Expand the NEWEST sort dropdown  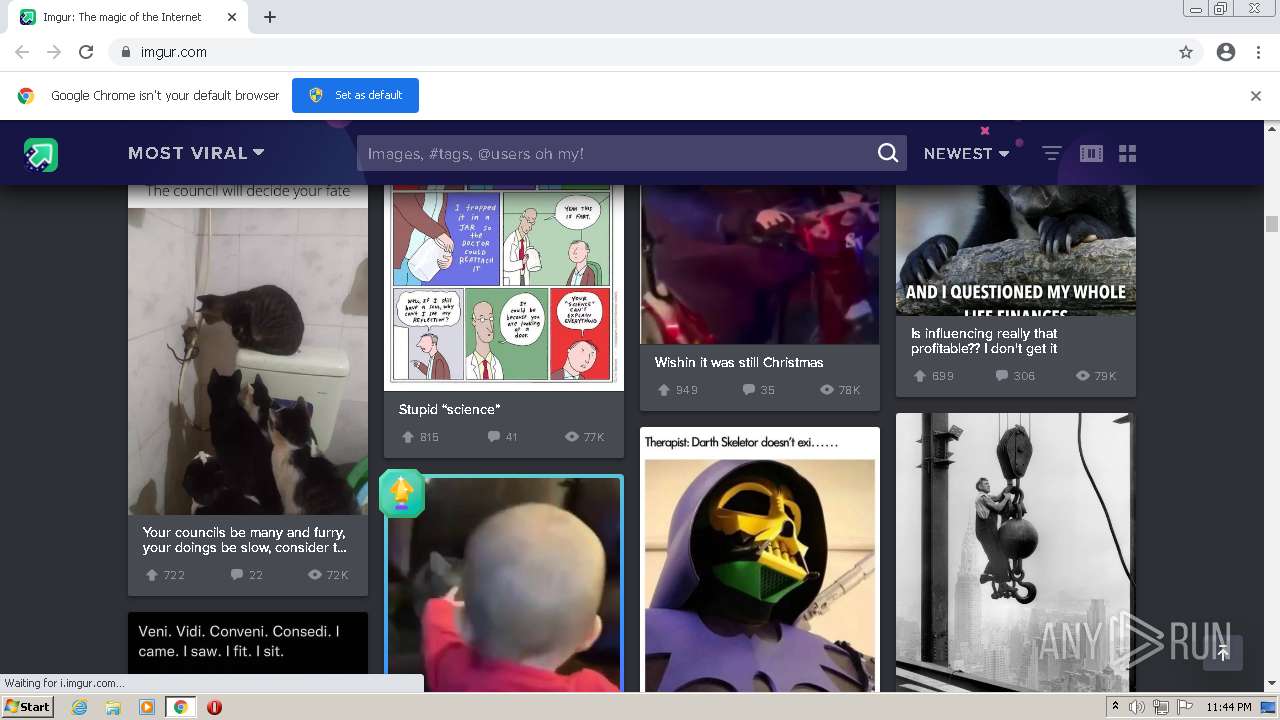coord(966,153)
